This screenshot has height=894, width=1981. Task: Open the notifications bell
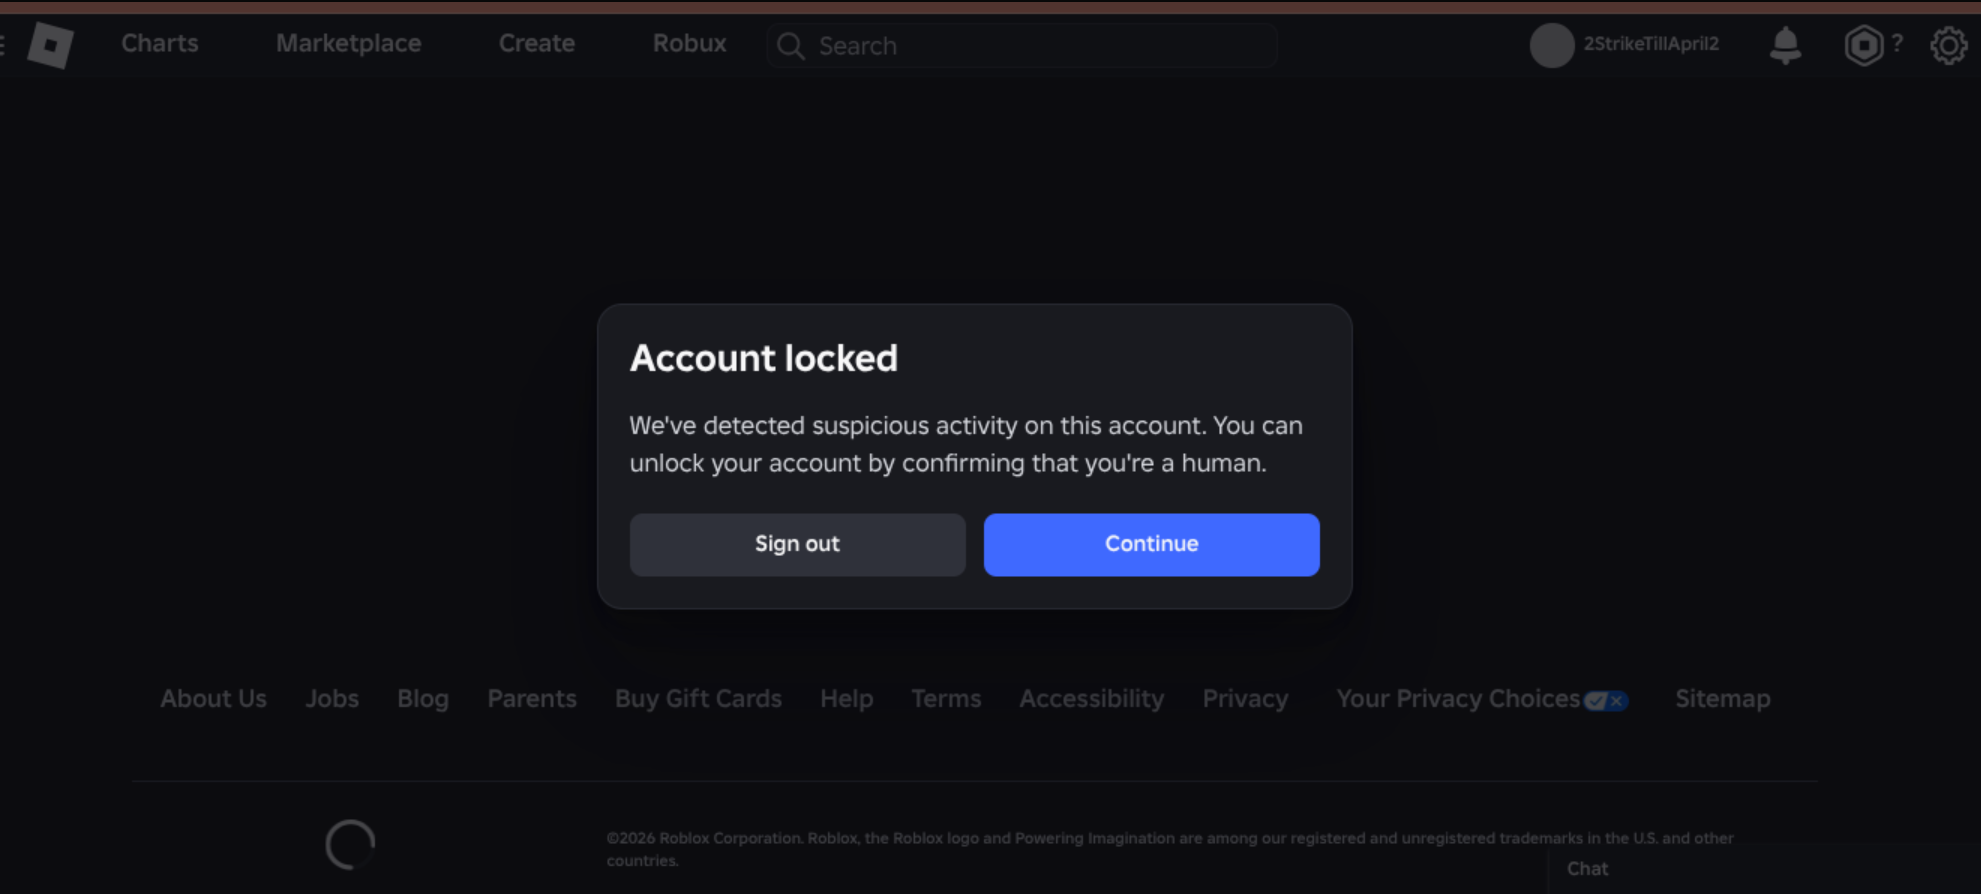[1785, 45]
